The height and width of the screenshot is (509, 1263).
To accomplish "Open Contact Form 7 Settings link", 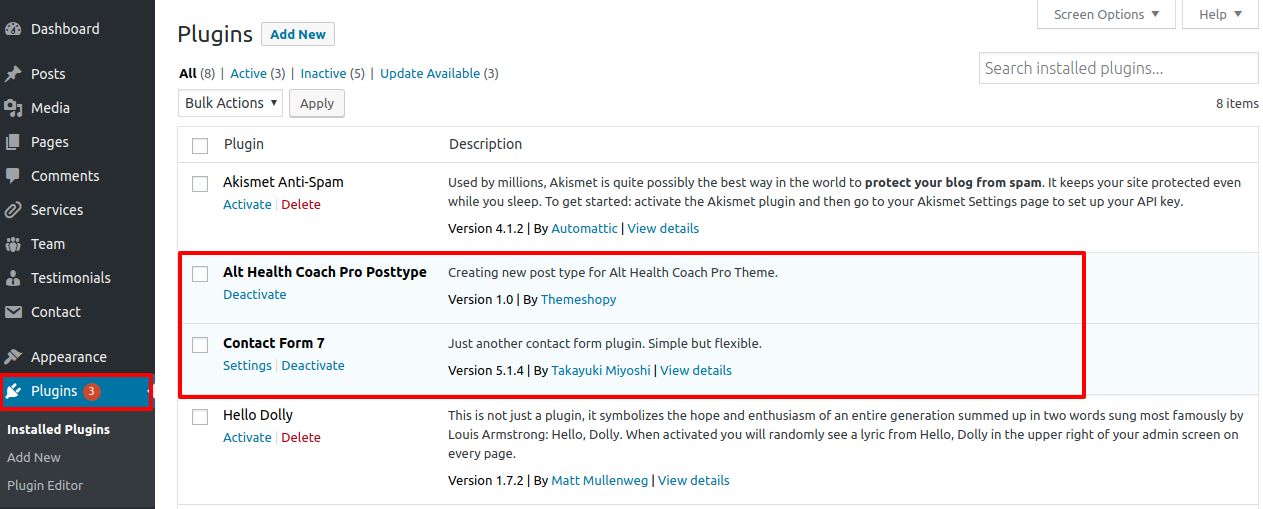I will [x=247, y=365].
